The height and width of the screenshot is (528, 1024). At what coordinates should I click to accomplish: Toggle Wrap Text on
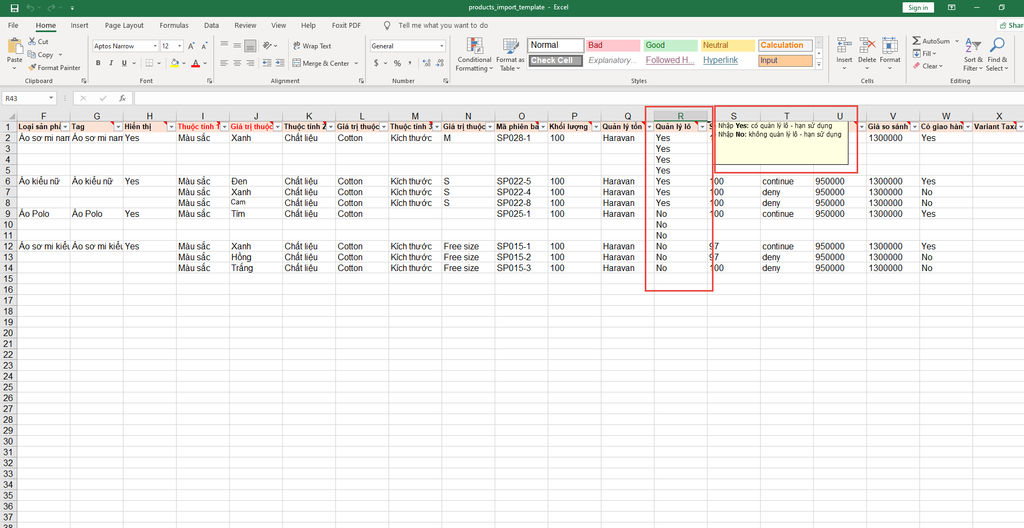click(x=312, y=46)
